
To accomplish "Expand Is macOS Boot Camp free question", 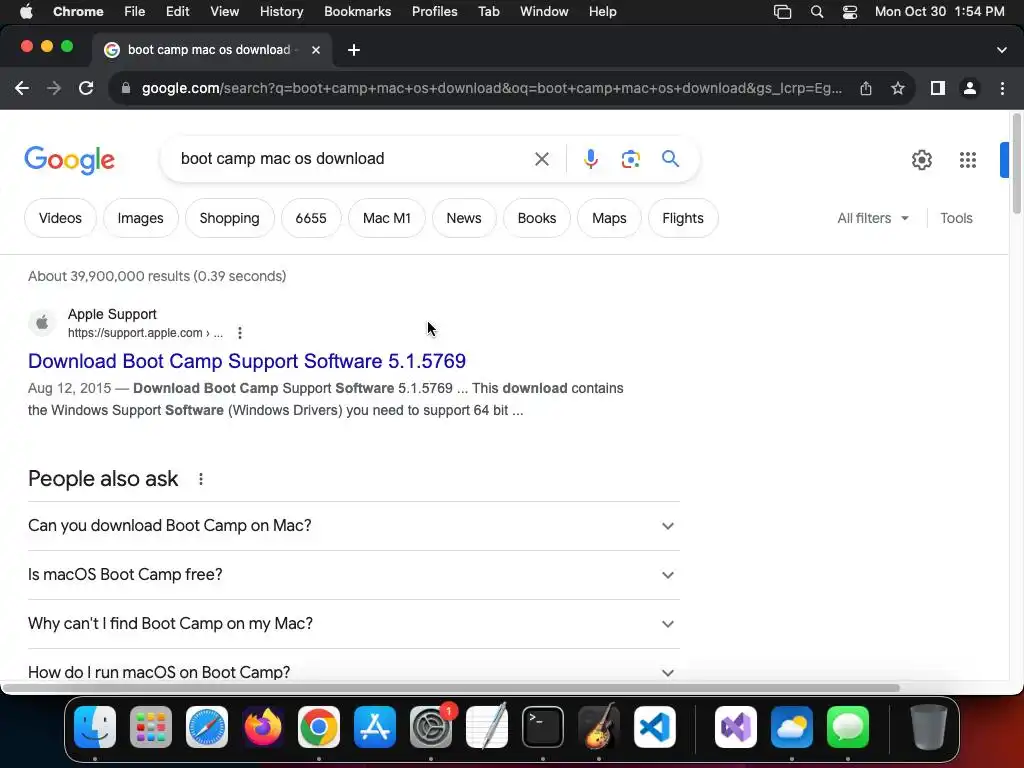I will click(x=353, y=575).
